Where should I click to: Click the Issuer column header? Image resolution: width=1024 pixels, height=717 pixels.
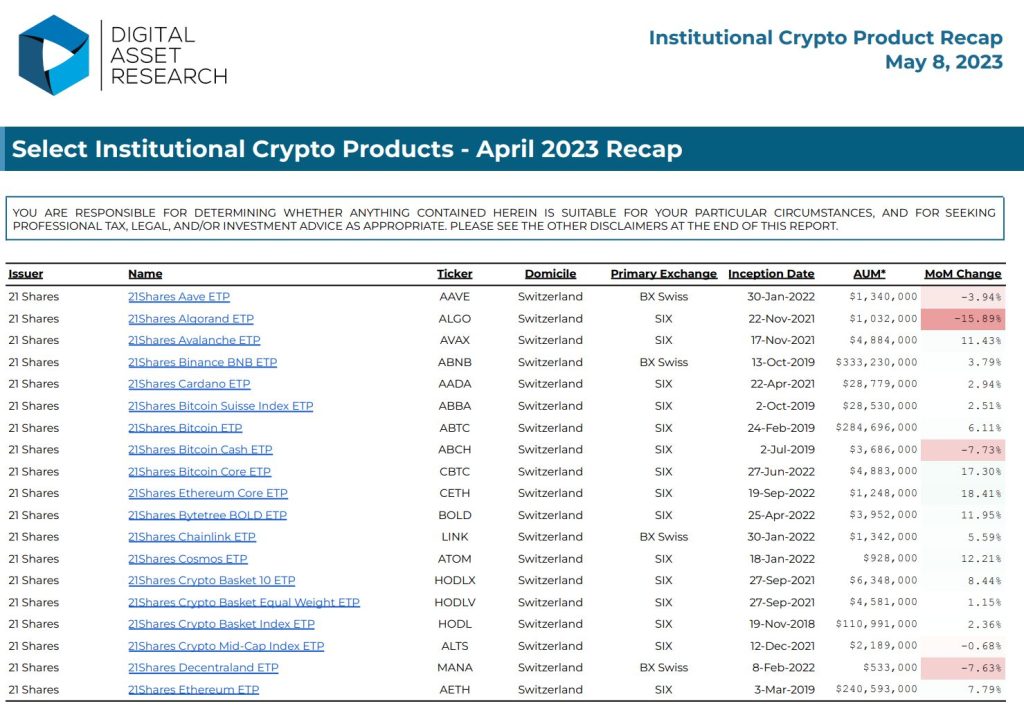[25, 274]
